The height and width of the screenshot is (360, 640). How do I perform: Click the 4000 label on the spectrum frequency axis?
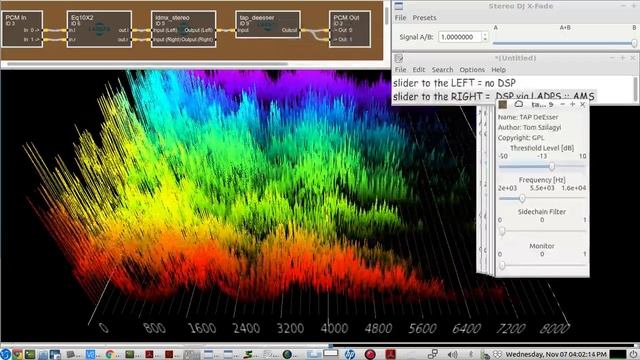tap(334, 328)
